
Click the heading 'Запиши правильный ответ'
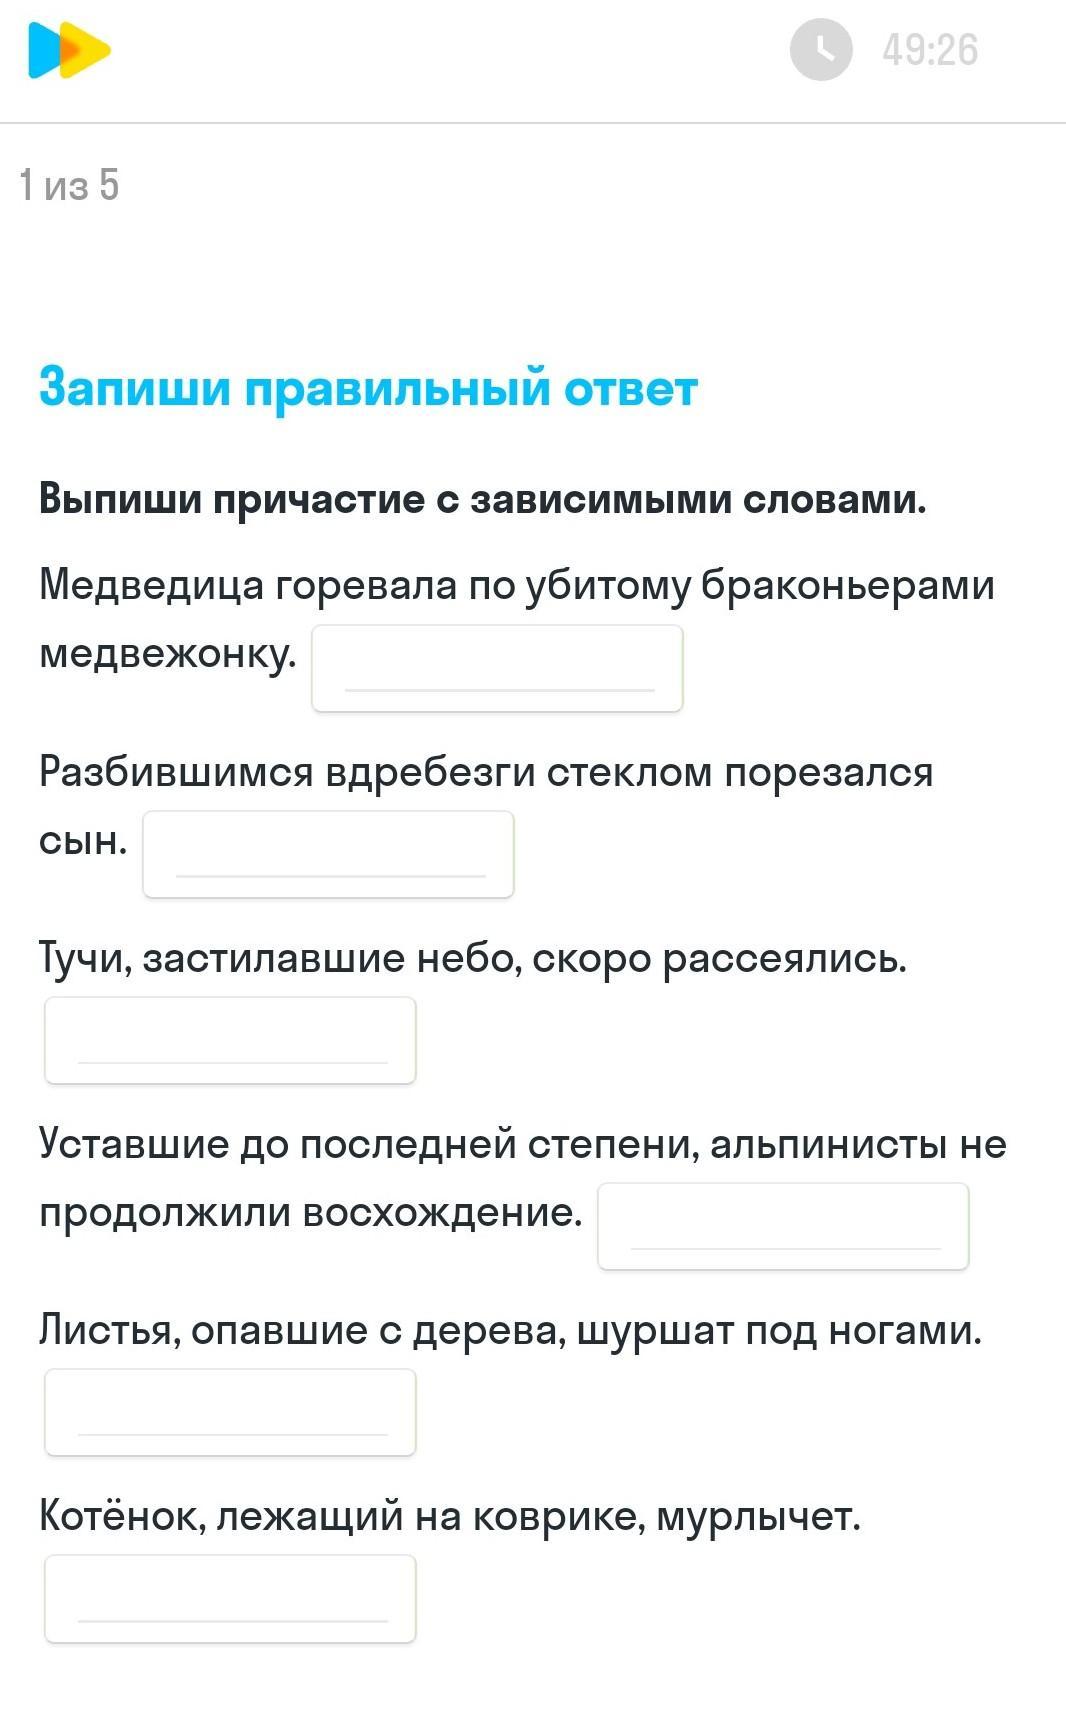(368, 388)
